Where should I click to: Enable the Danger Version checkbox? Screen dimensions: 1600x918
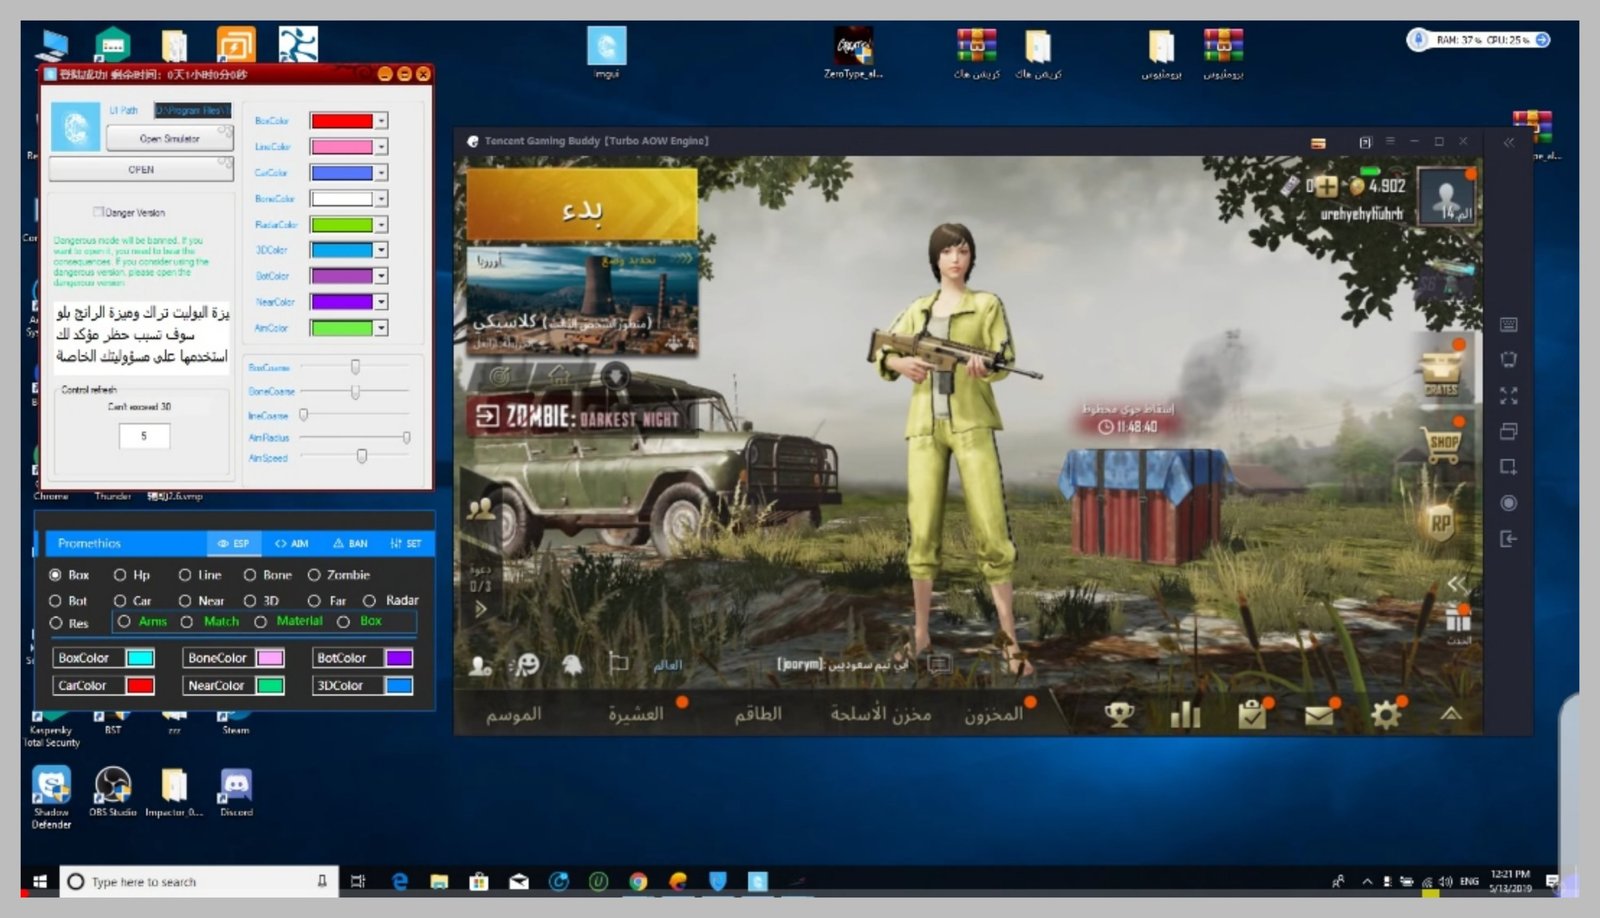point(98,212)
